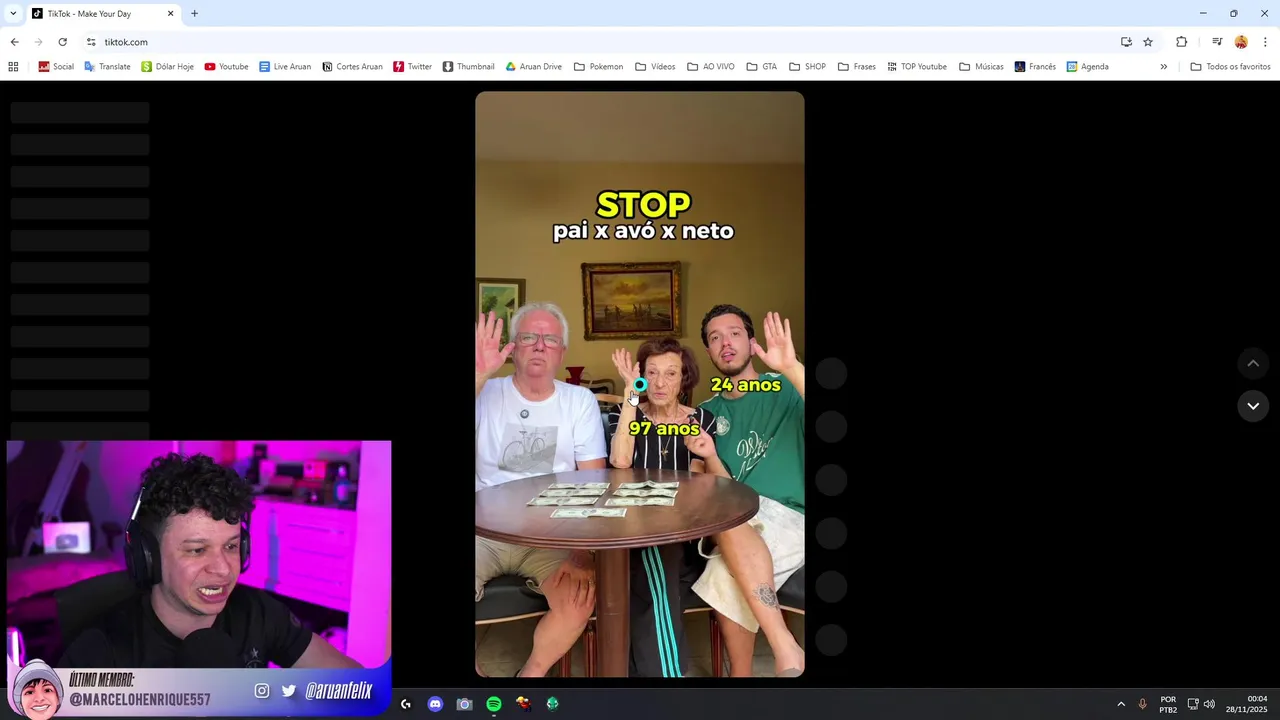This screenshot has height=720, width=1280.
Task: Open the Chrome profile avatar
Action: coord(1241,42)
